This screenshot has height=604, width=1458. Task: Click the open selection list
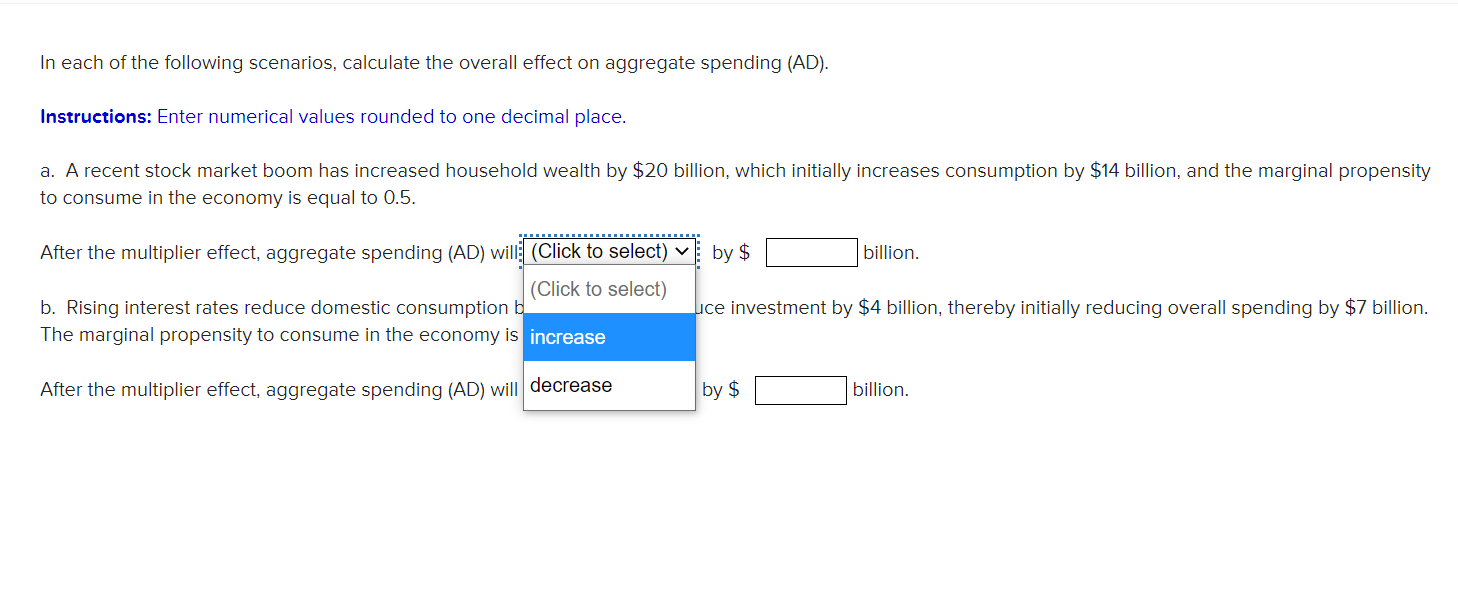[609, 337]
